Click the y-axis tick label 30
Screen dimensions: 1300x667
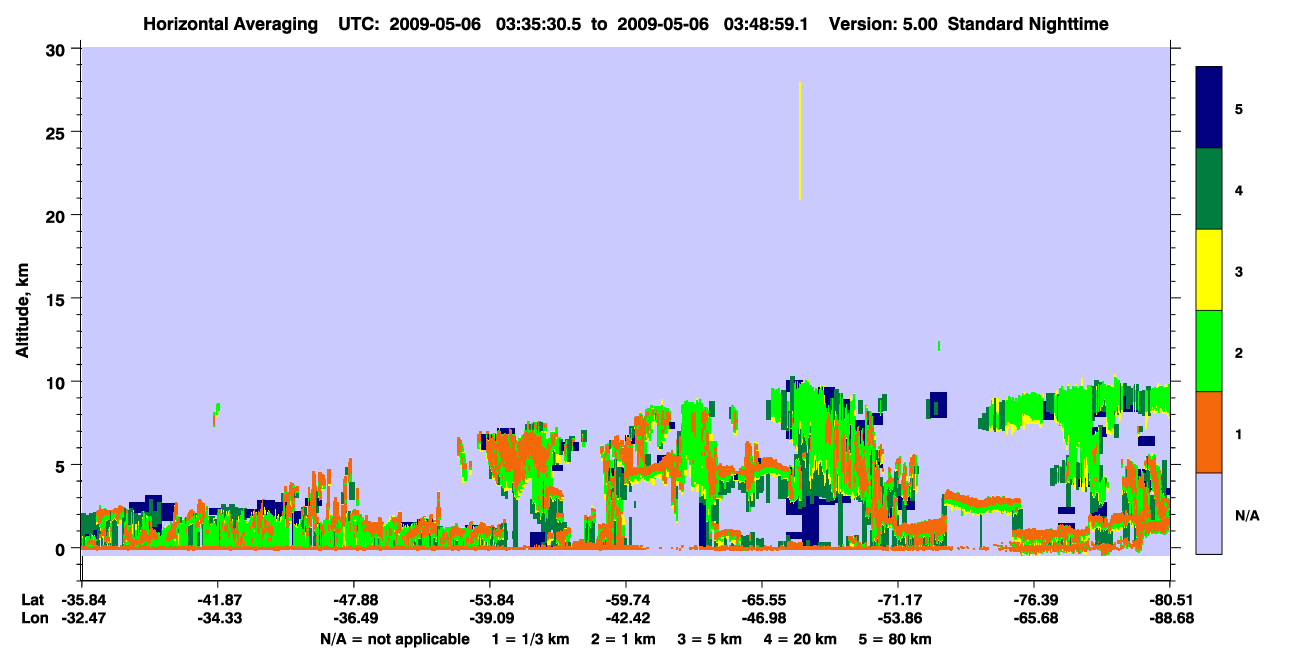(57, 49)
